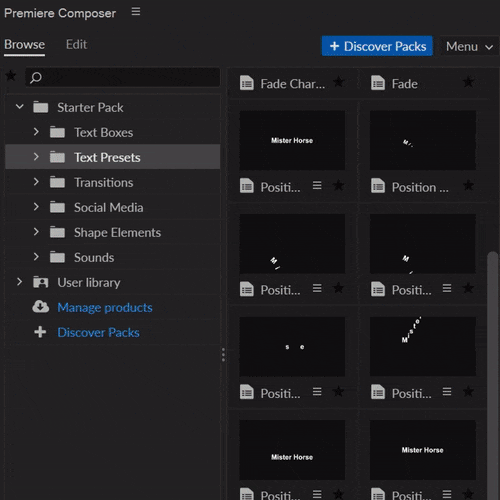Click the User library folder icon
The height and width of the screenshot is (500, 500).
[x=41, y=282]
